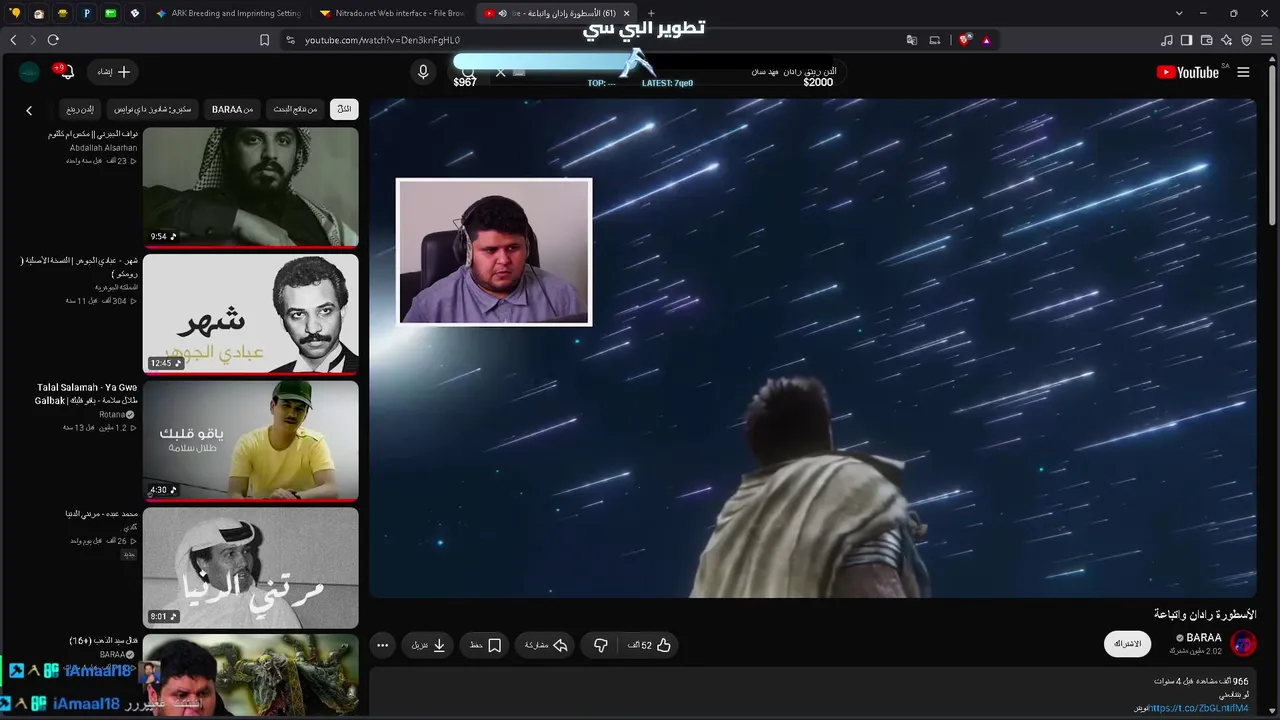Viewport: 1280px width, 720px height.
Task: Open the pinned tab with P icon
Action: click(x=87, y=13)
